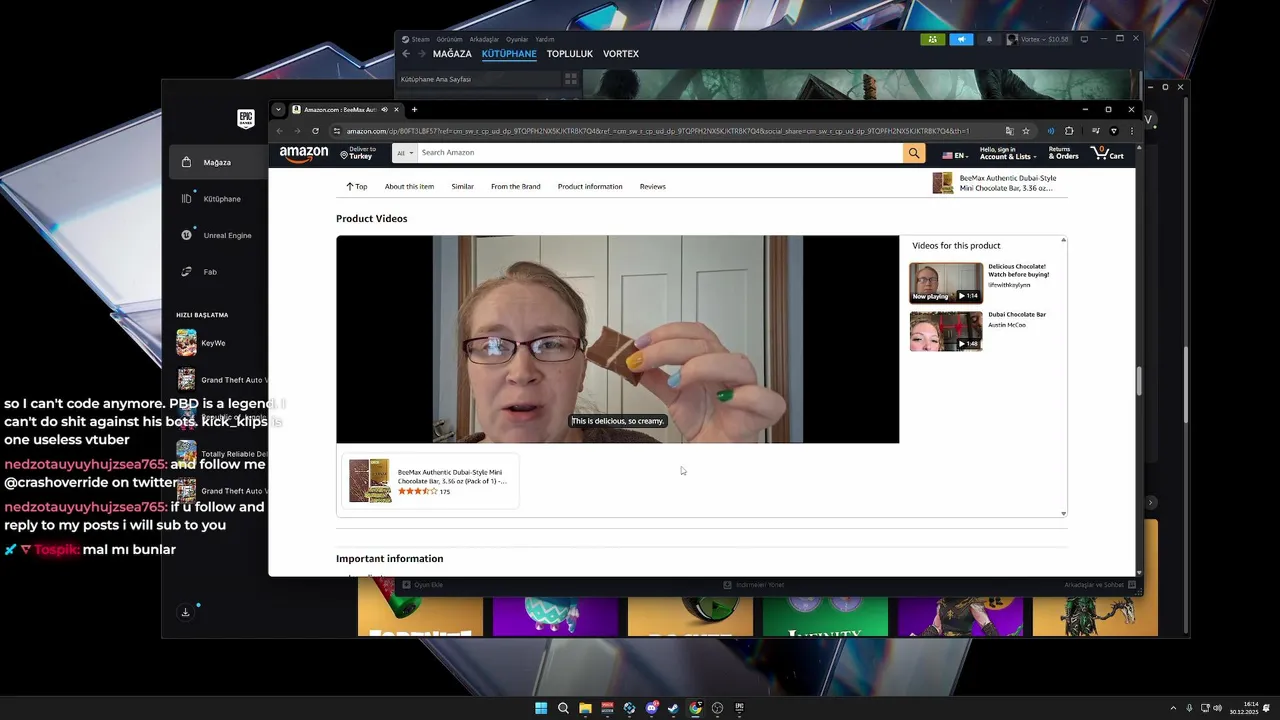The width and height of the screenshot is (1280, 720).
Task: Open Steam from the taskbar
Action: pyautogui.click(x=673, y=708)
